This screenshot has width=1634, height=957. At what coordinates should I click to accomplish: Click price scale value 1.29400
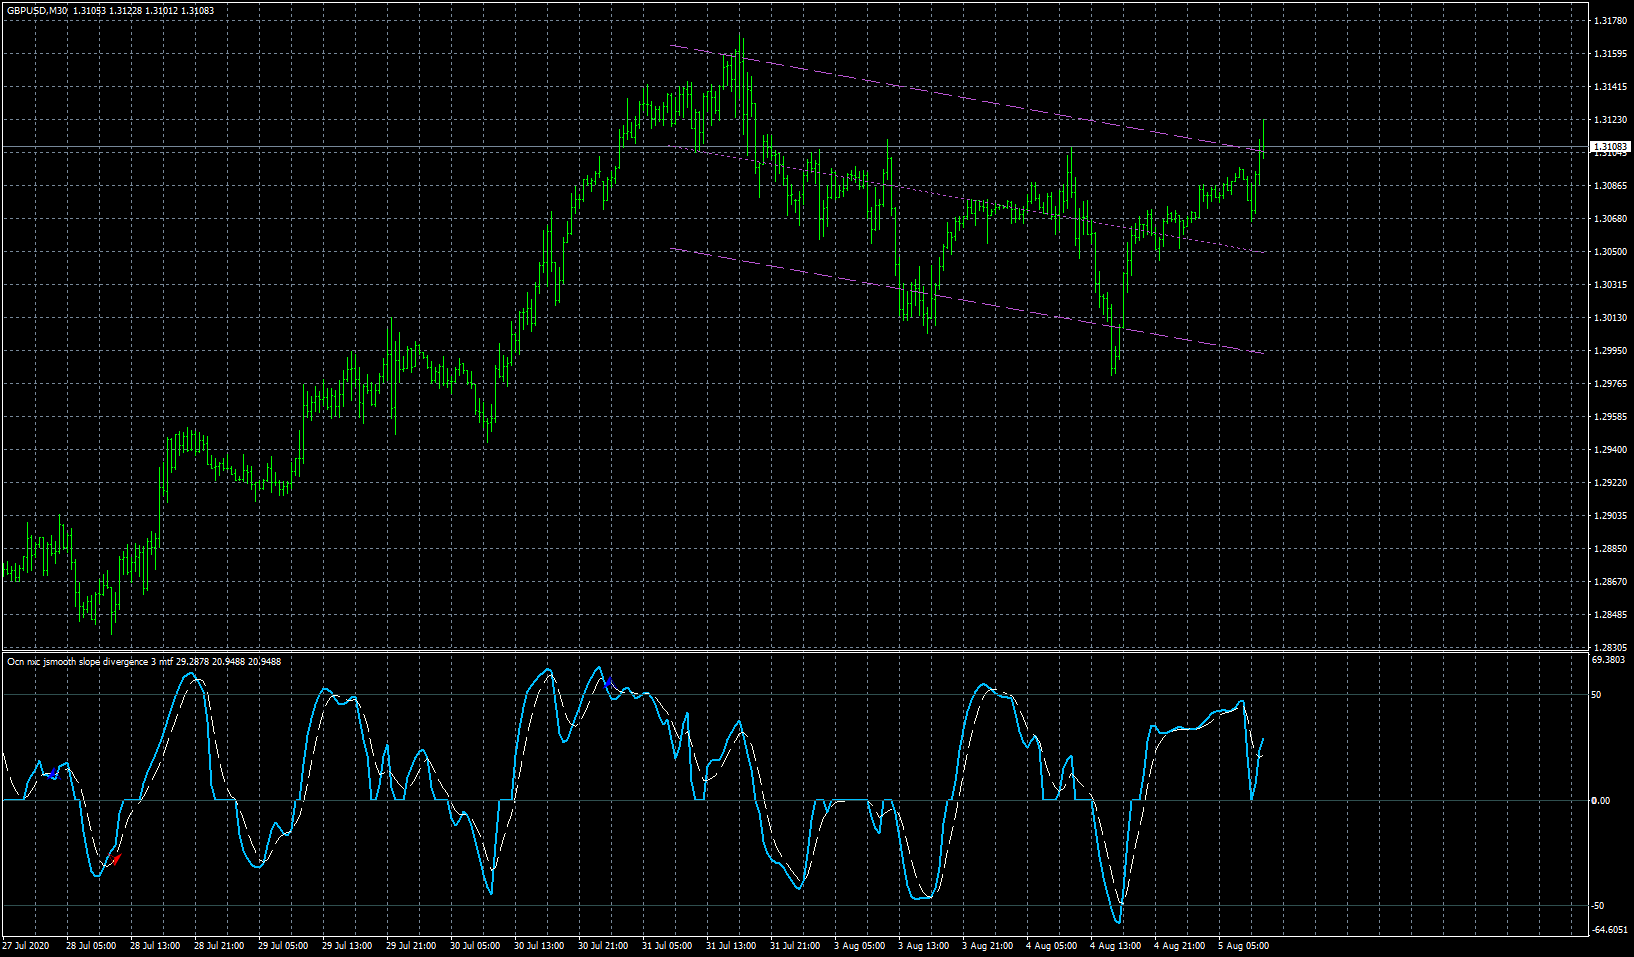coord(1609,450)
